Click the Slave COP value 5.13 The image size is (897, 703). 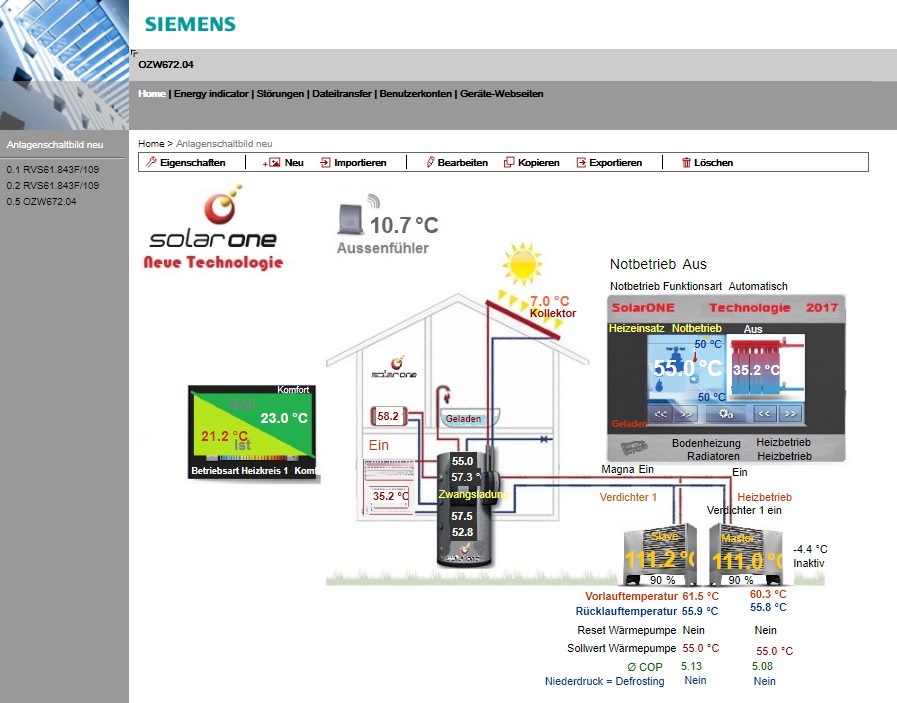pos(691,666)
